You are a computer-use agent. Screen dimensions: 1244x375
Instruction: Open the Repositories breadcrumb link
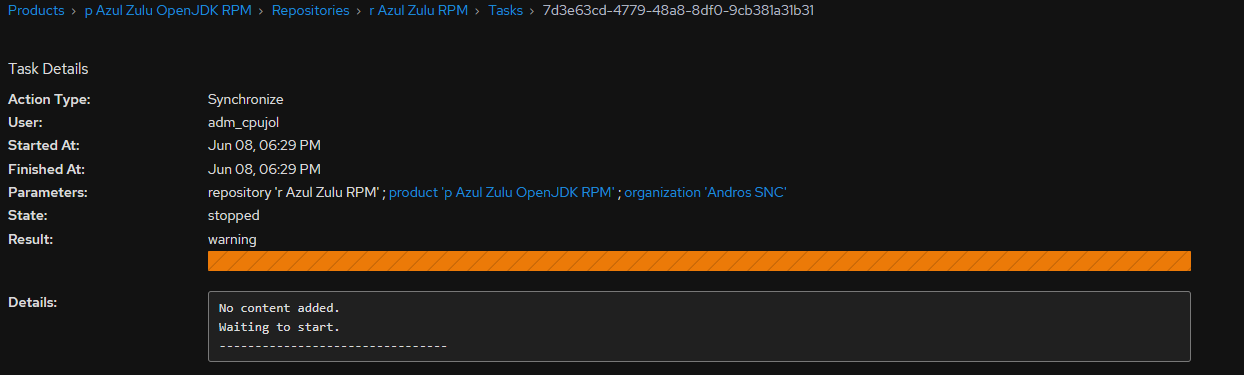click(311, 11)
